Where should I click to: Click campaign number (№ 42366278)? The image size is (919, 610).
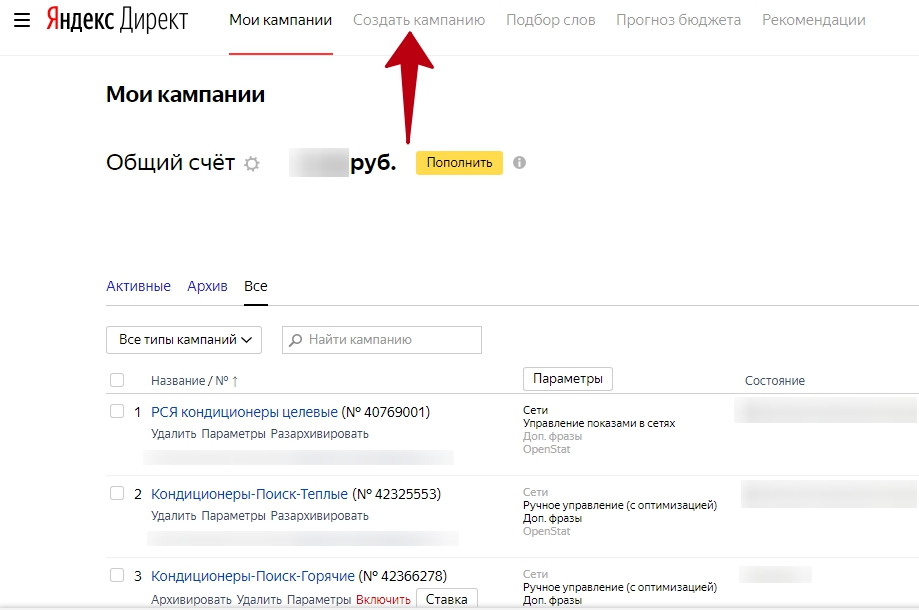(403, 576)
